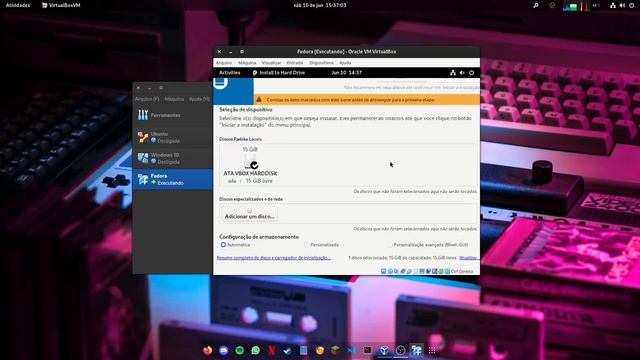640x360 pixels.
Task: Click the orange warning triangle icon
Action: click(259, 99)
